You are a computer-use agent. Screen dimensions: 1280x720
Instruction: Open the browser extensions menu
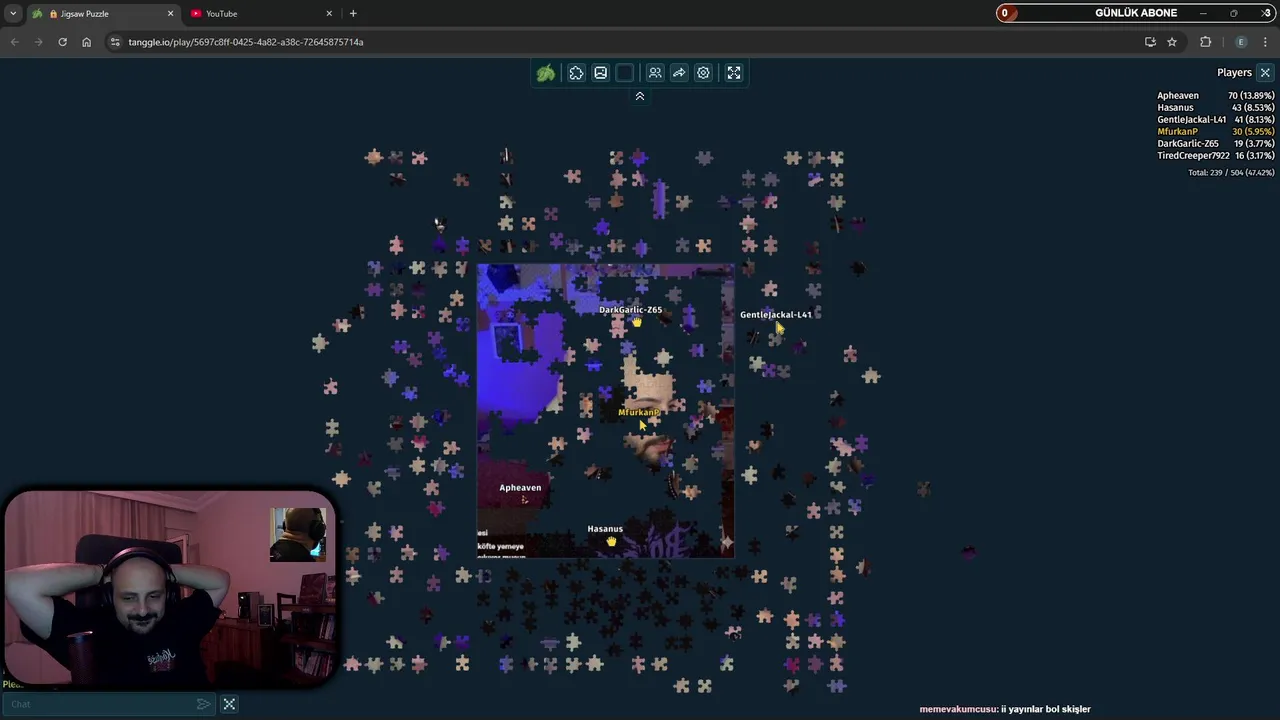coord(1205,42)
